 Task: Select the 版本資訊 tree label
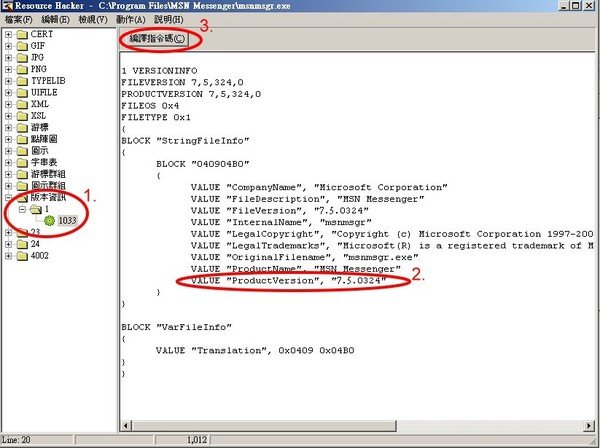pyautogui.click(x=48, y=197)
